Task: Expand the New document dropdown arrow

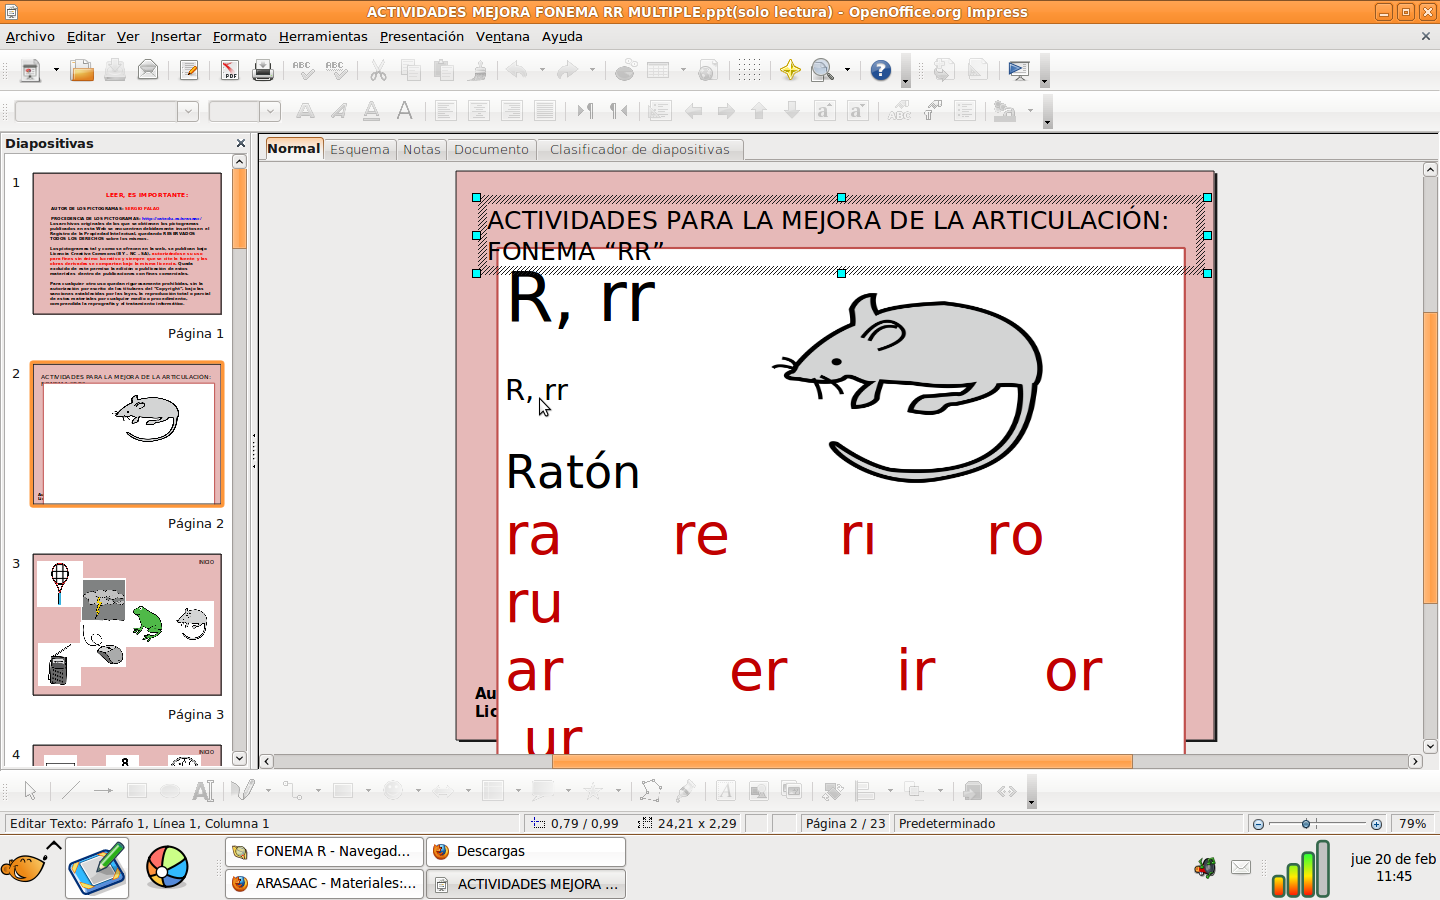Action: coord(56,71)
